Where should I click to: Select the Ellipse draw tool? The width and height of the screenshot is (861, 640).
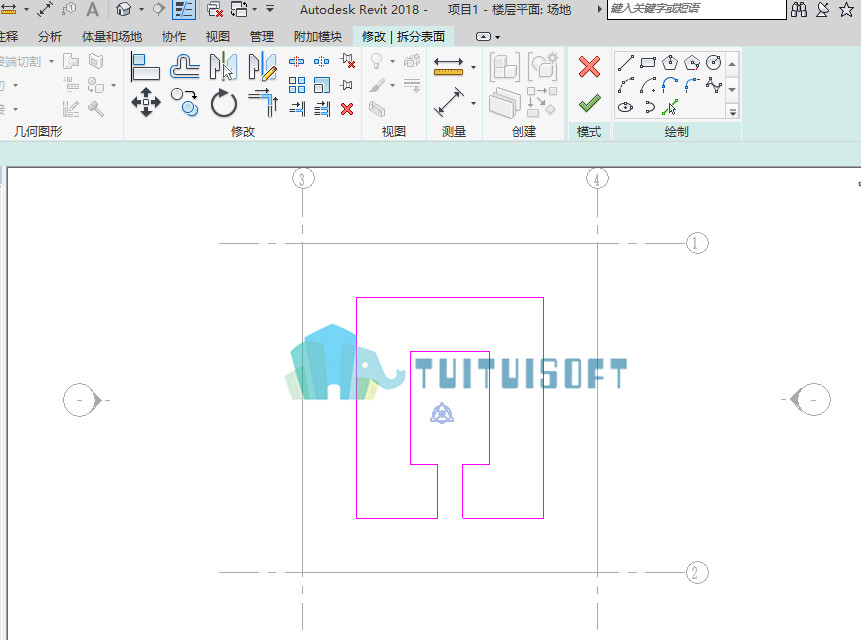(x=625, y=108)
